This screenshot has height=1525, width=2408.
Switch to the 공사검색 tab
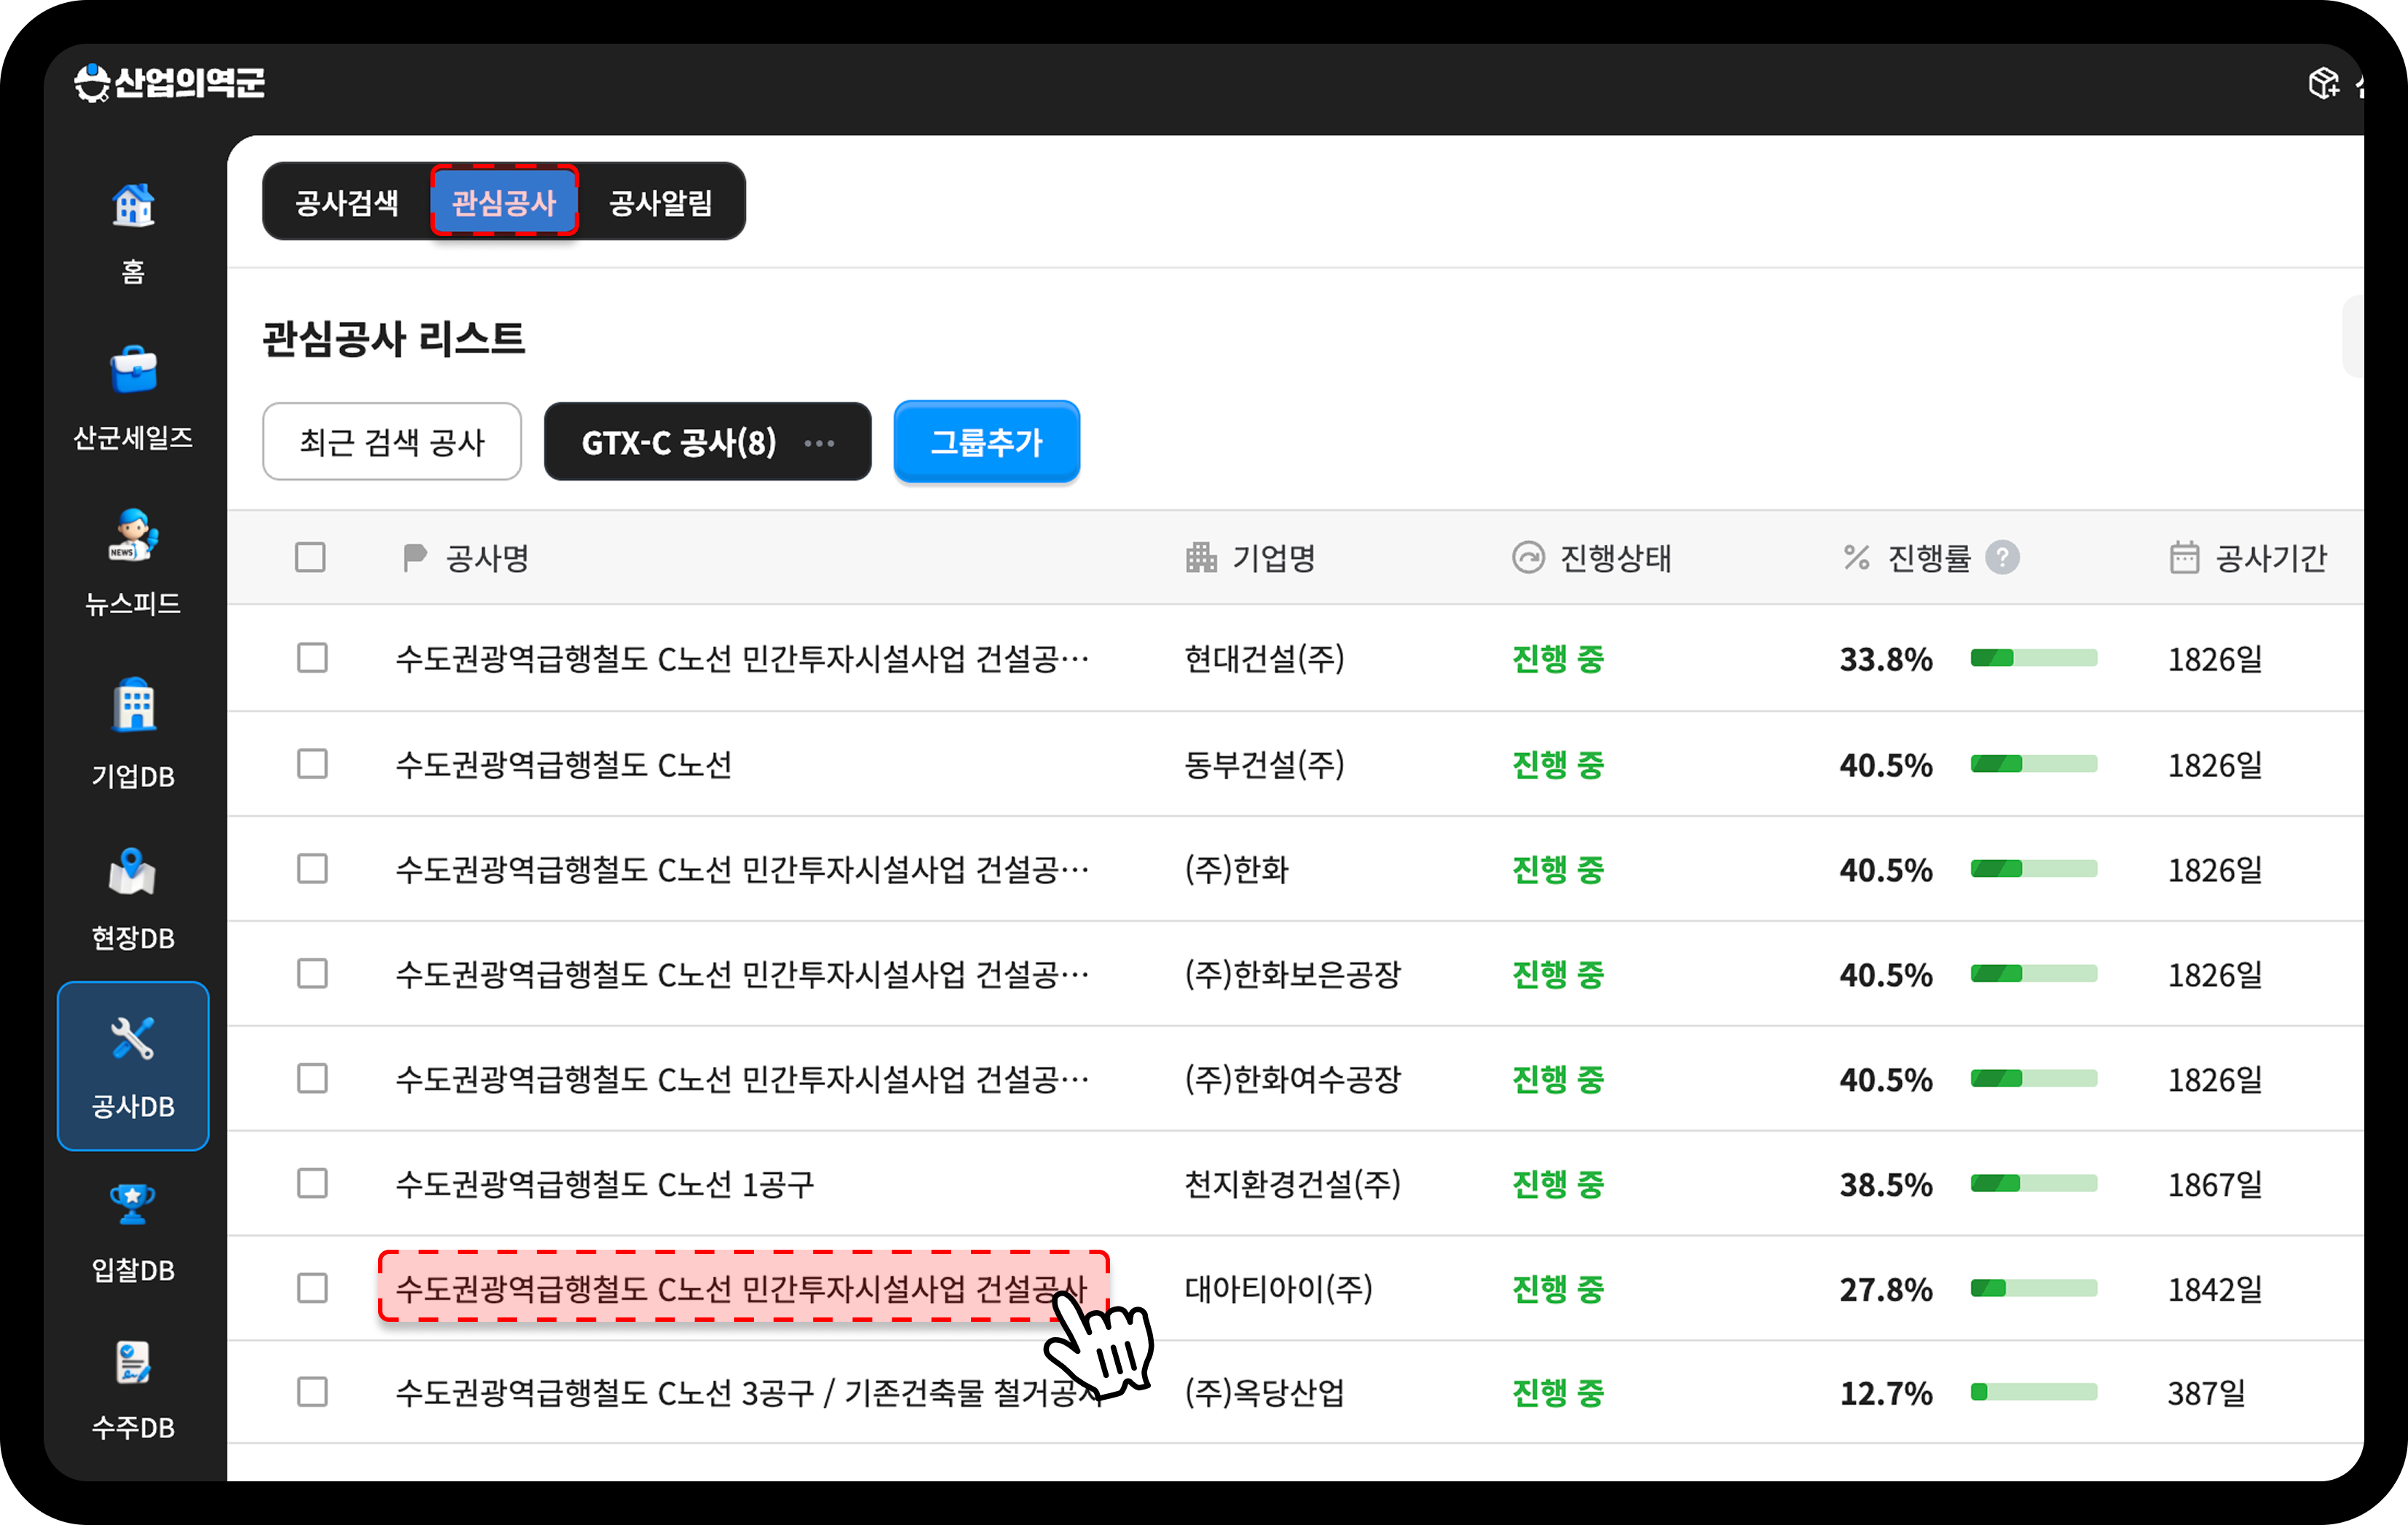coord(346,203)
